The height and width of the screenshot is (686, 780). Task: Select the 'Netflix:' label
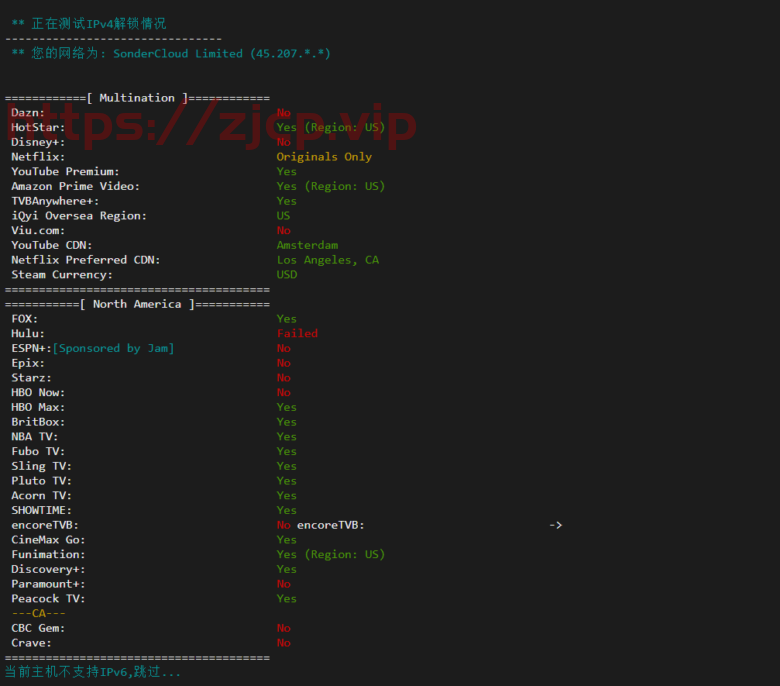(x=38, y=157)
